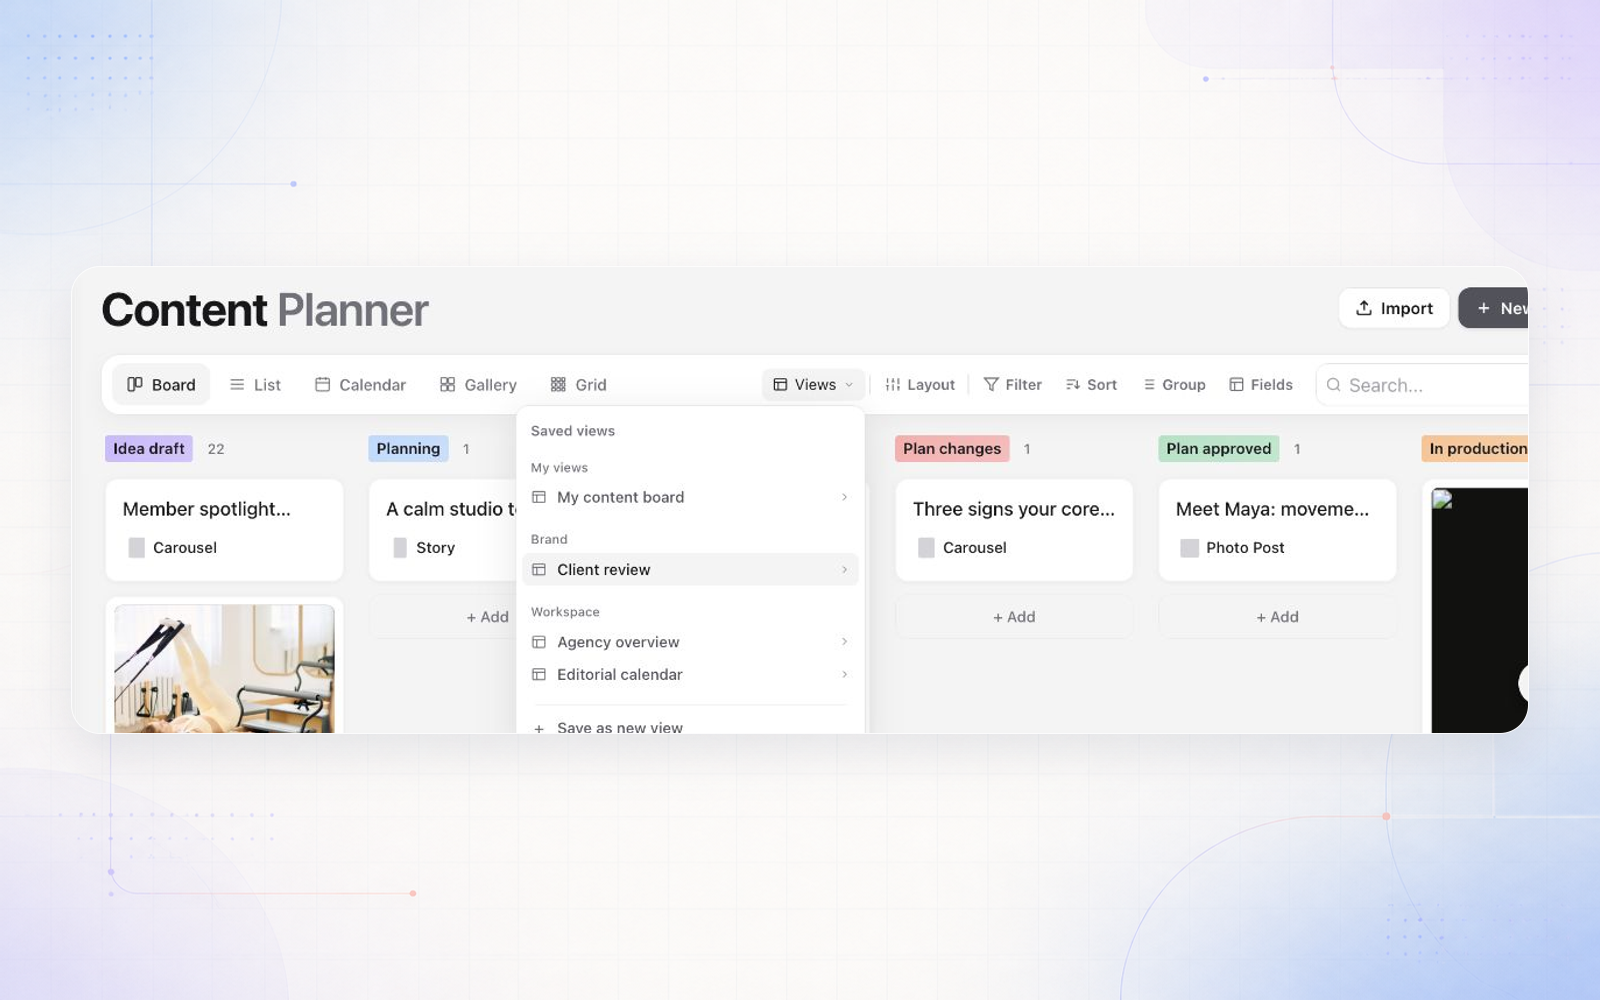Click the Layout sliders icon
The image size is (1600, 1000).
click(x=893, y=385)
